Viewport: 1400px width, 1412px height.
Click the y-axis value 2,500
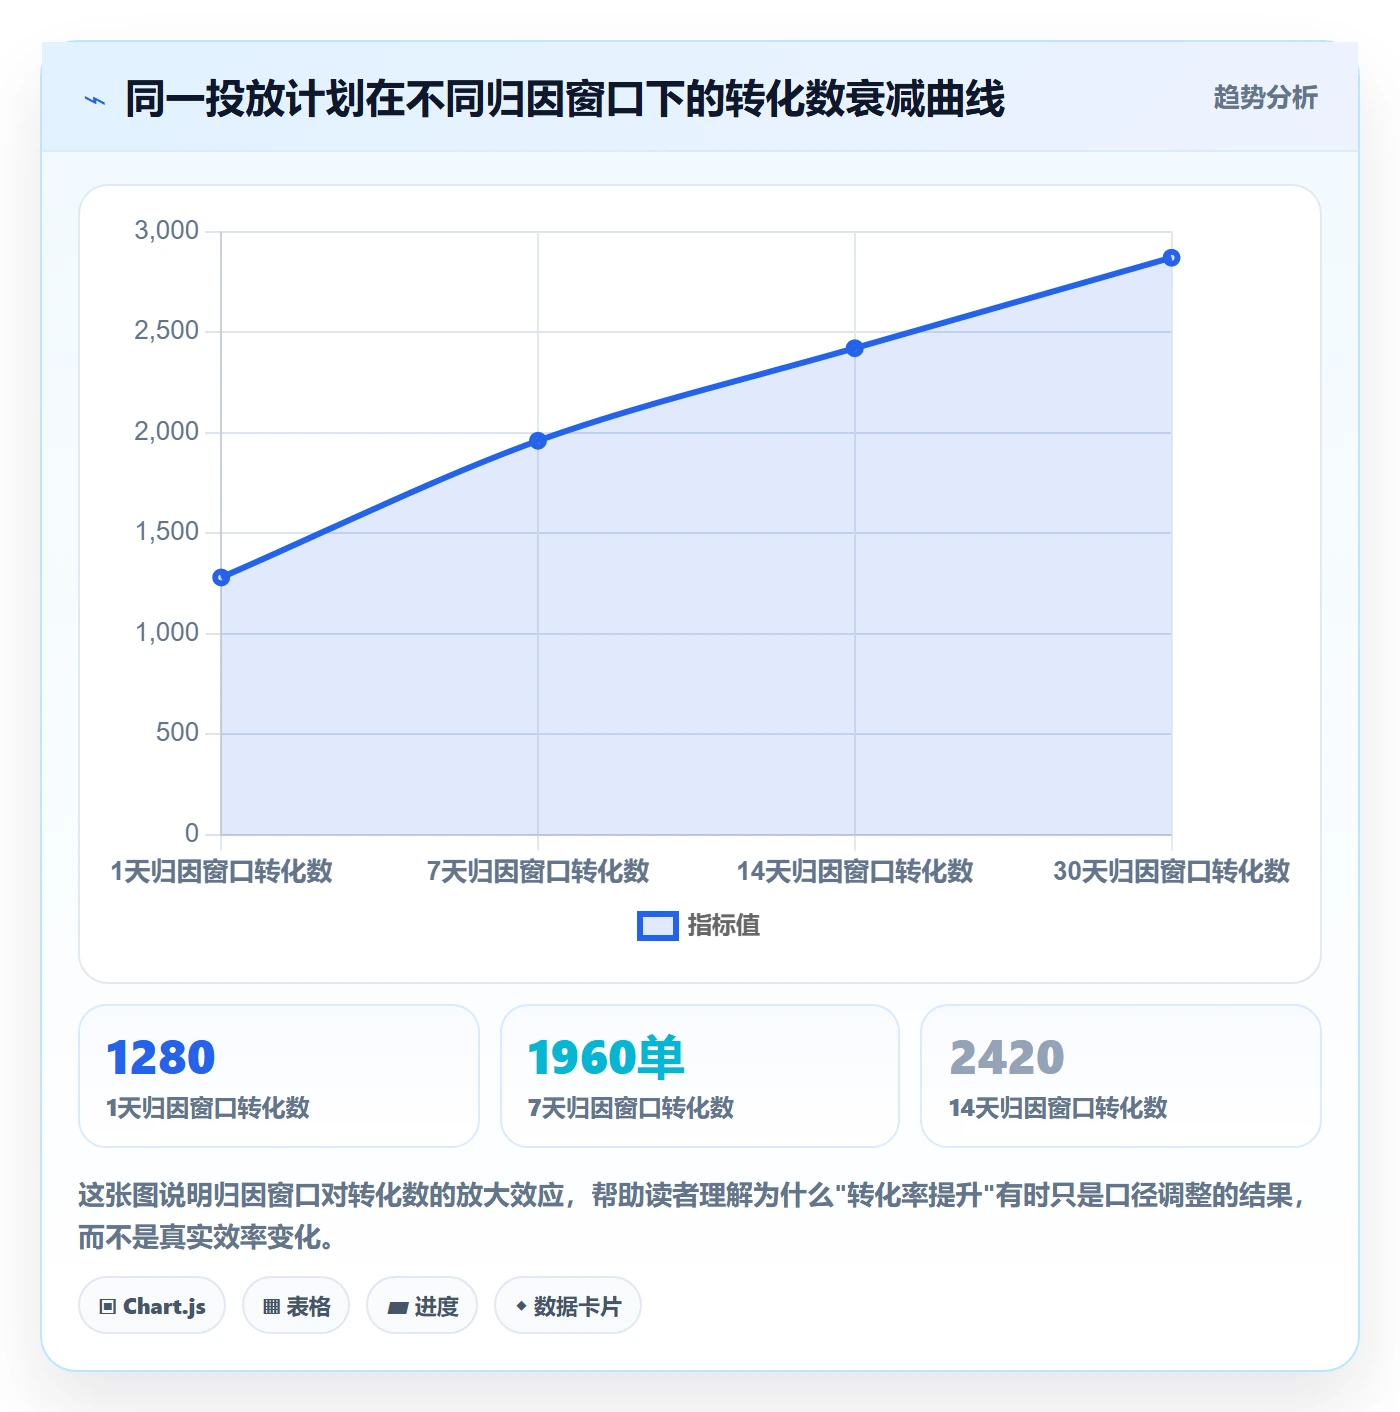(x=167, y=331)
